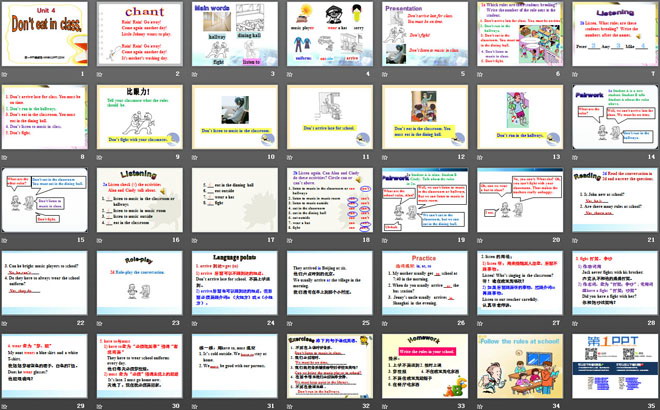The height and width of the screenshot is (410, 660).
Task: Select the 'chant' slide thumbnail
Action: point(140,34)
